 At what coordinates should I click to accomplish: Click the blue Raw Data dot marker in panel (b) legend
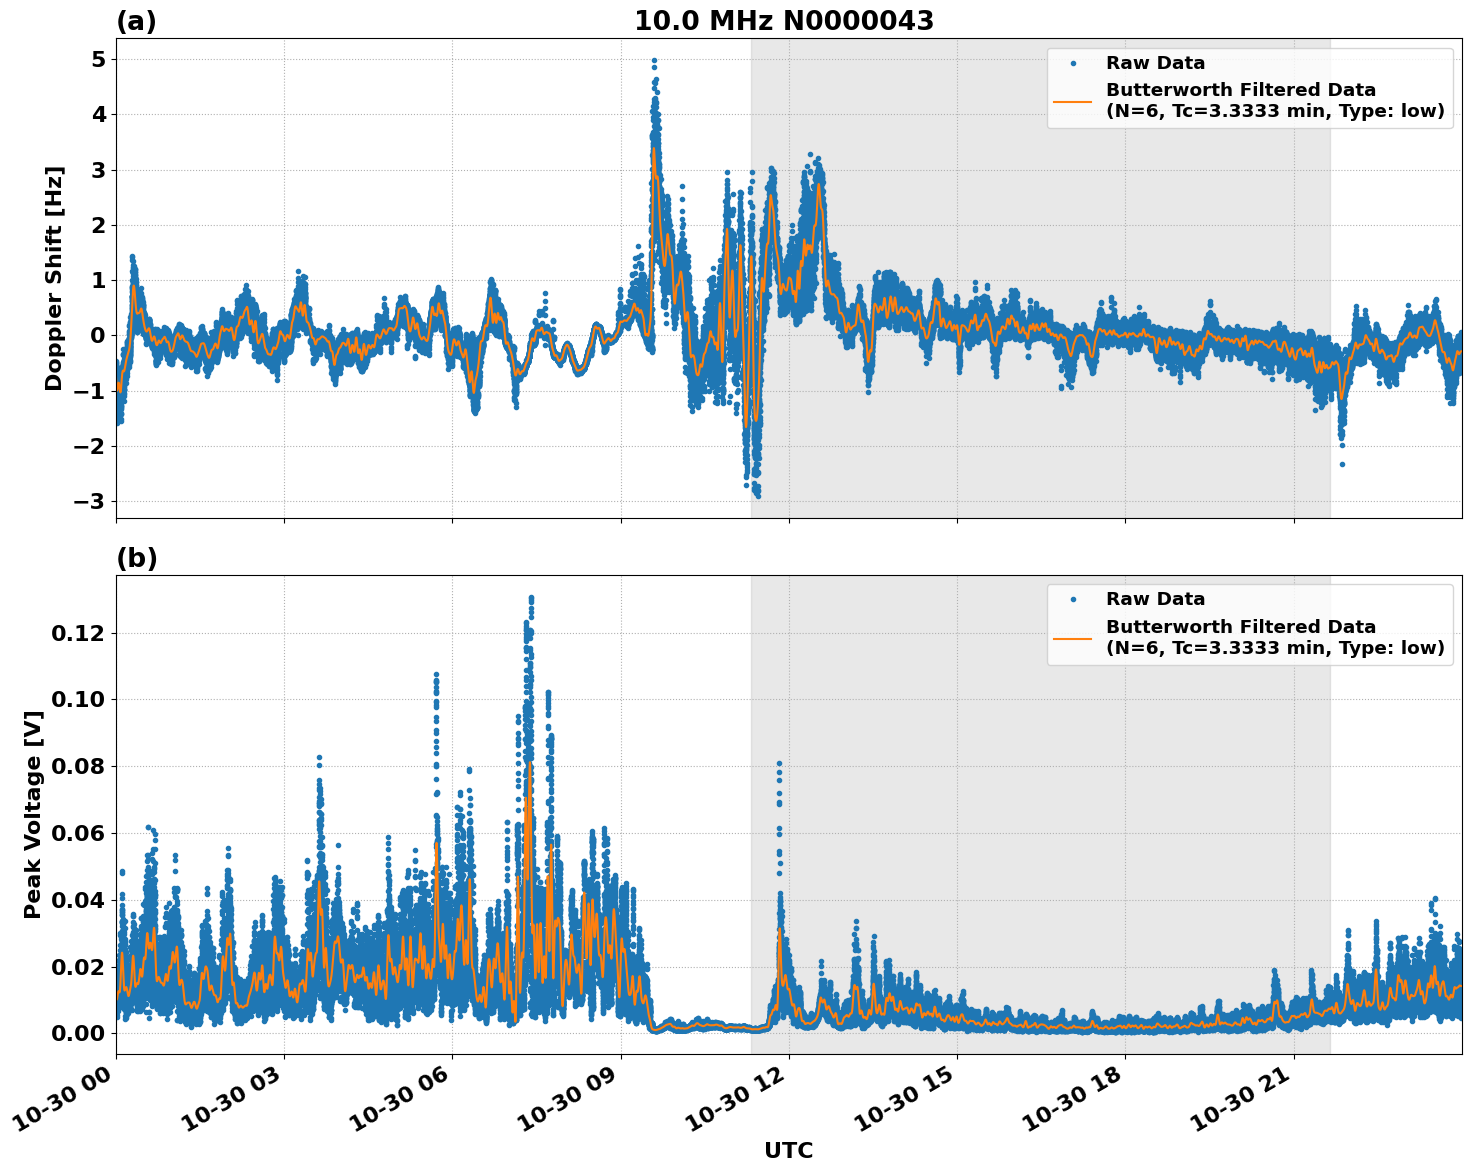[x=1073, y=598]
